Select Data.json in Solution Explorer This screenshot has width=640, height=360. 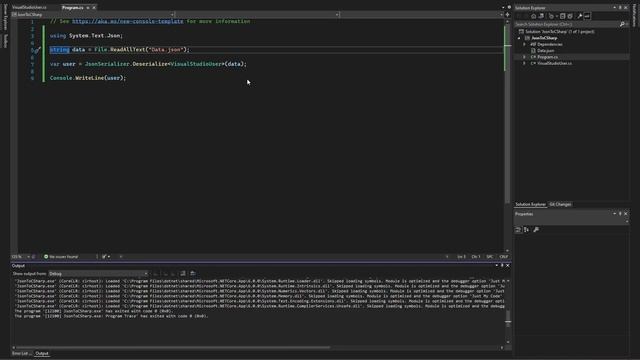pyautogui.click(x=545, y=51)
